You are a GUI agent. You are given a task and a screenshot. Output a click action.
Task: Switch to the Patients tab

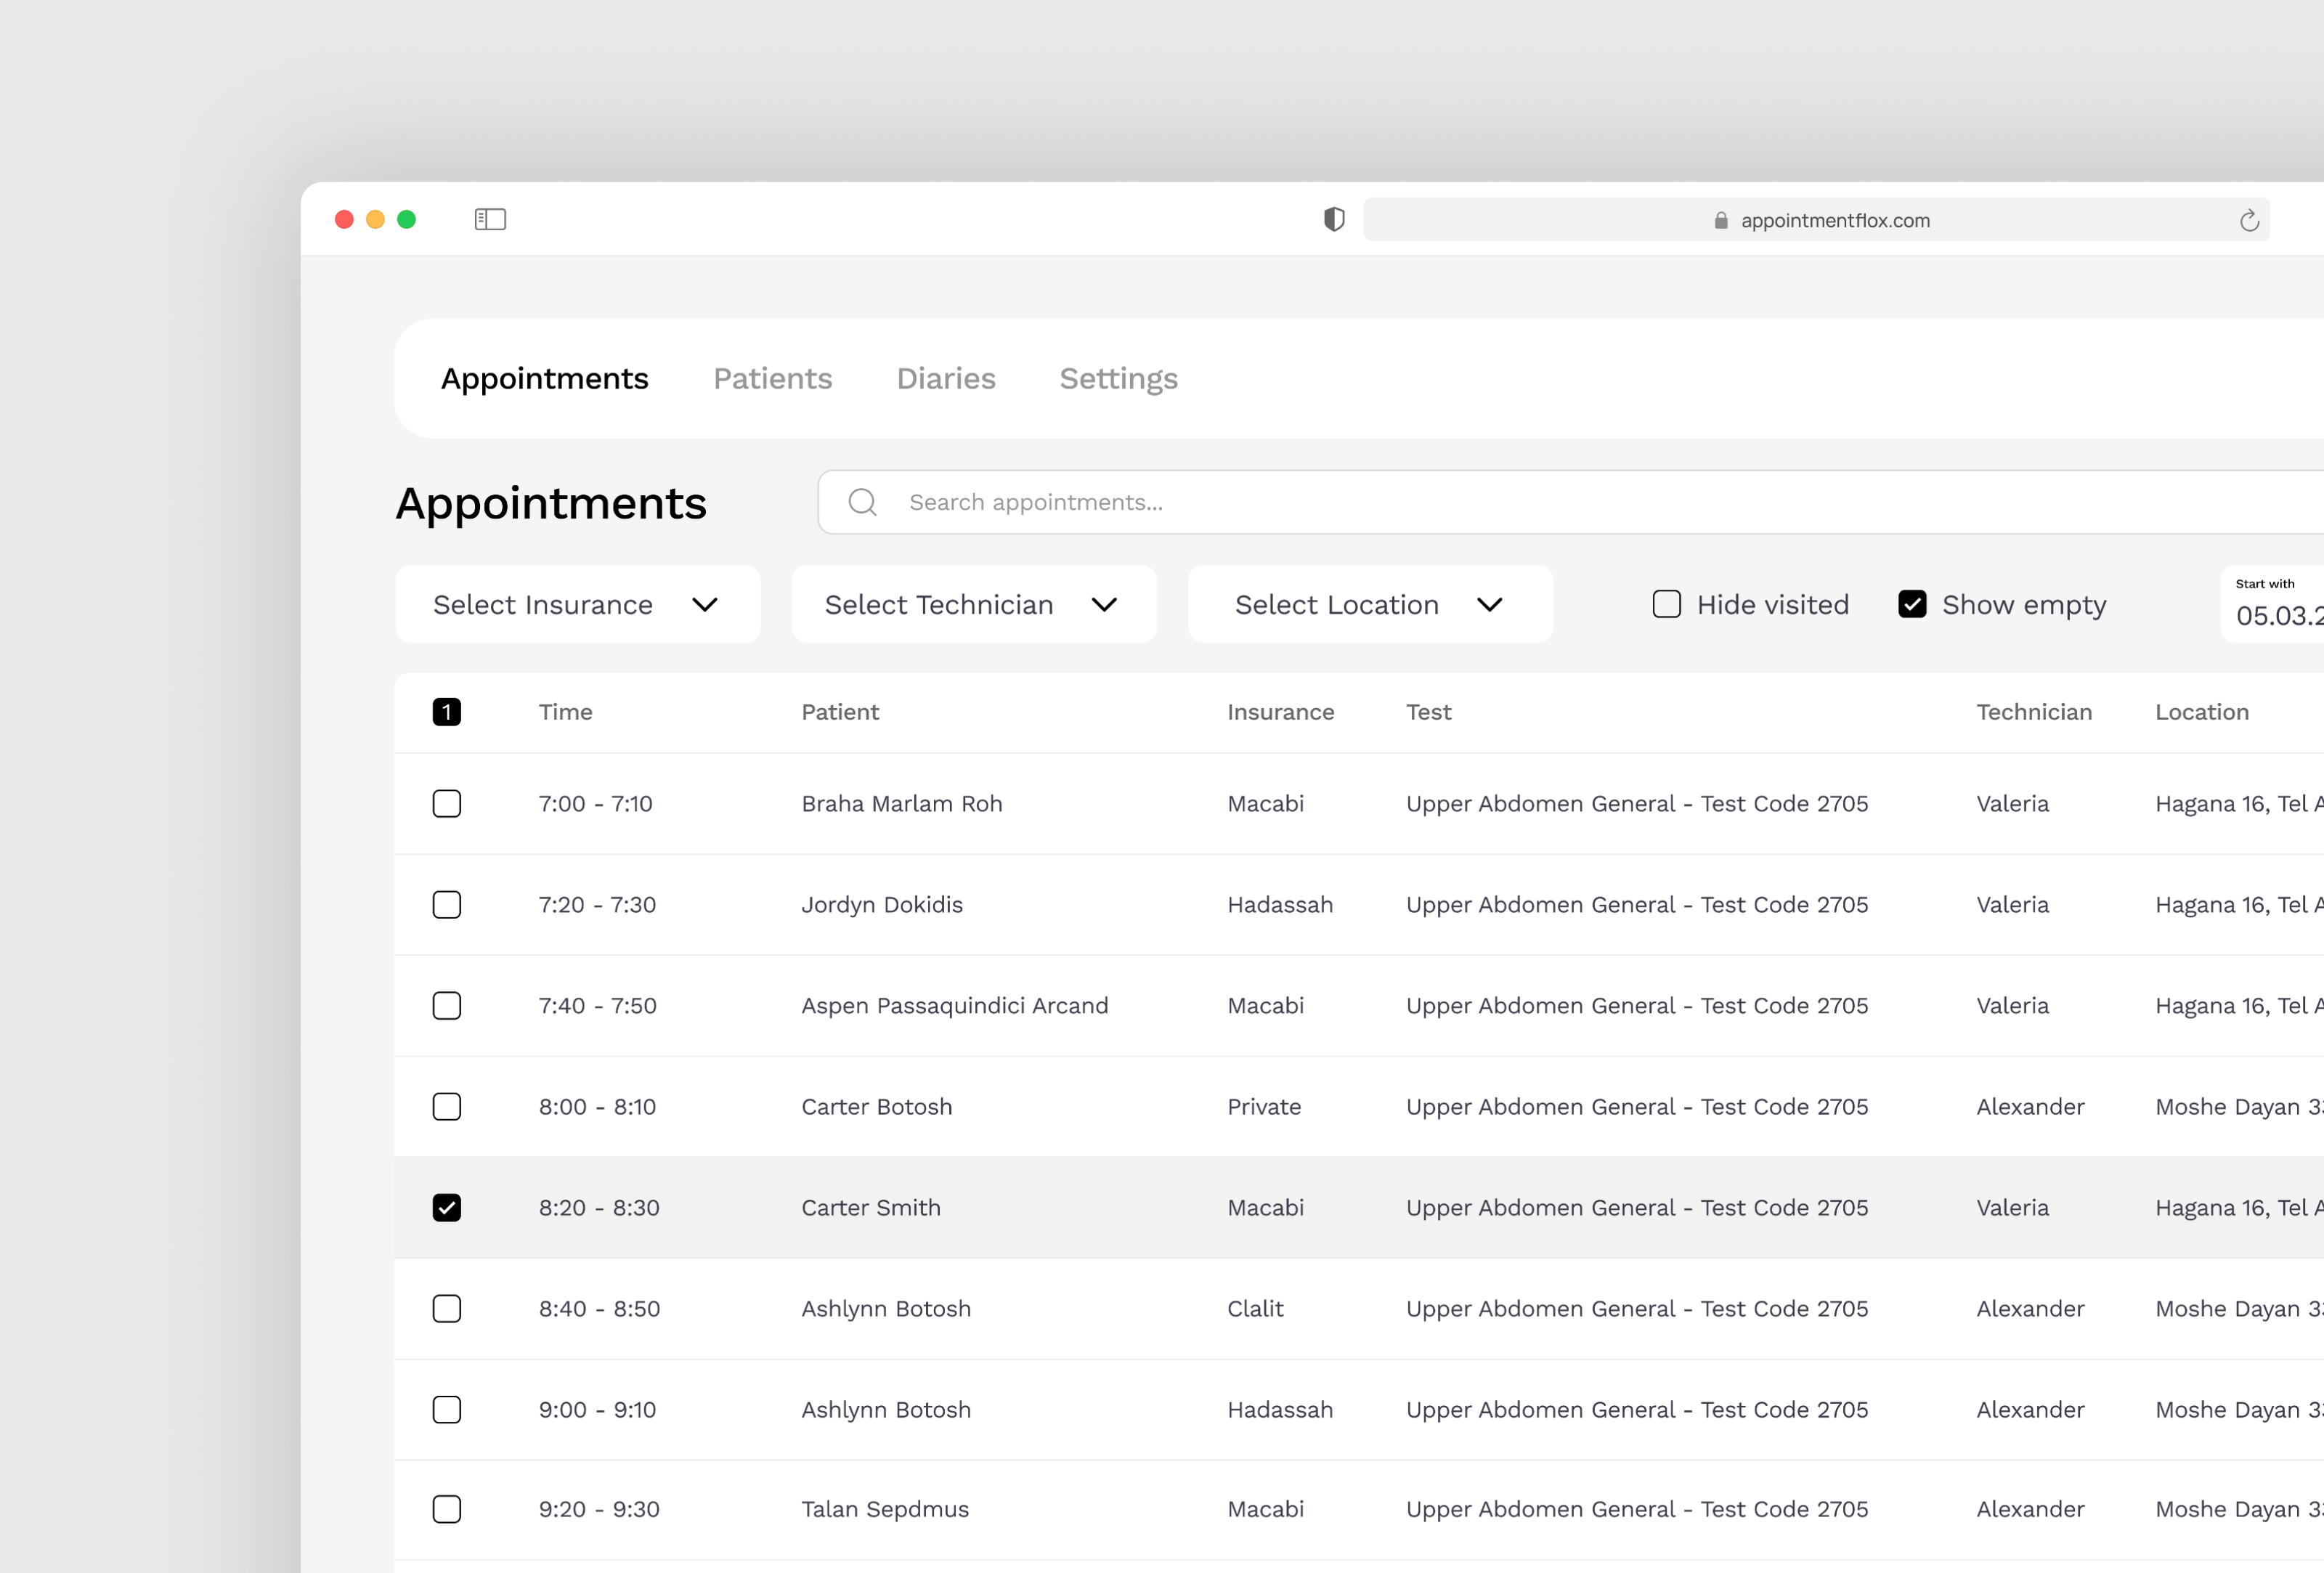coord(772,378)
